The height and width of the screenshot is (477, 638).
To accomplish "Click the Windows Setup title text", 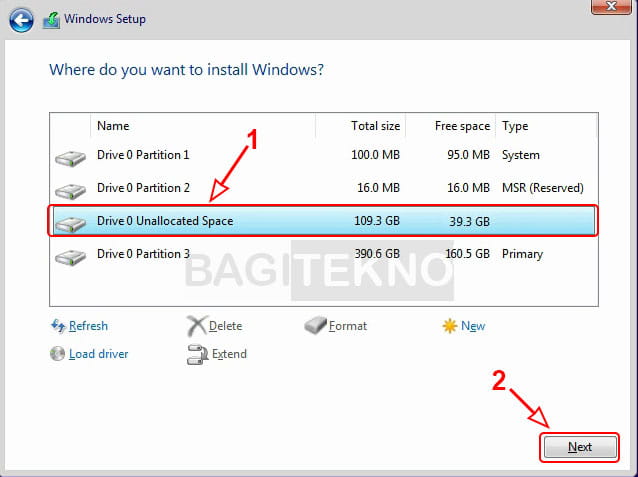I will [x=105, y=19].
